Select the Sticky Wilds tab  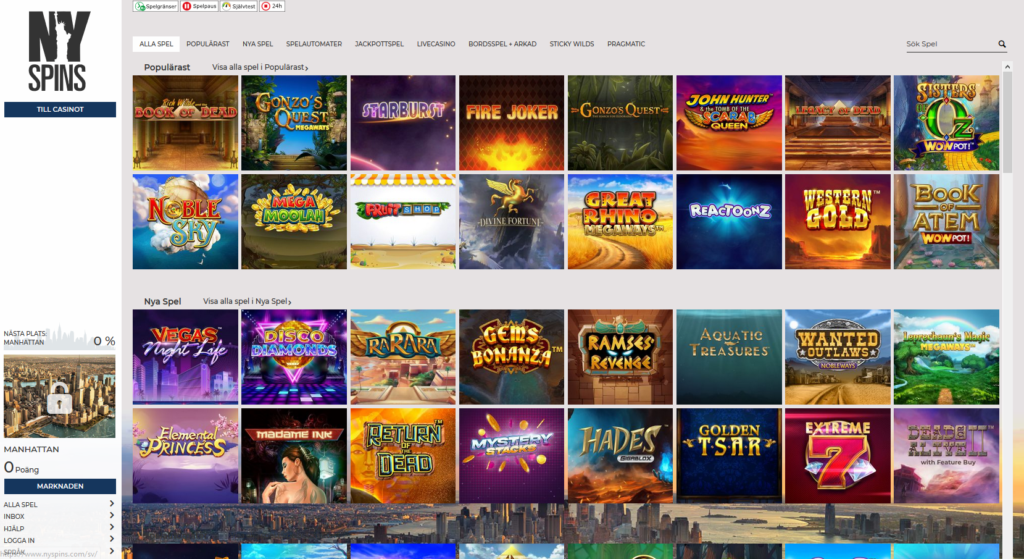571,44
